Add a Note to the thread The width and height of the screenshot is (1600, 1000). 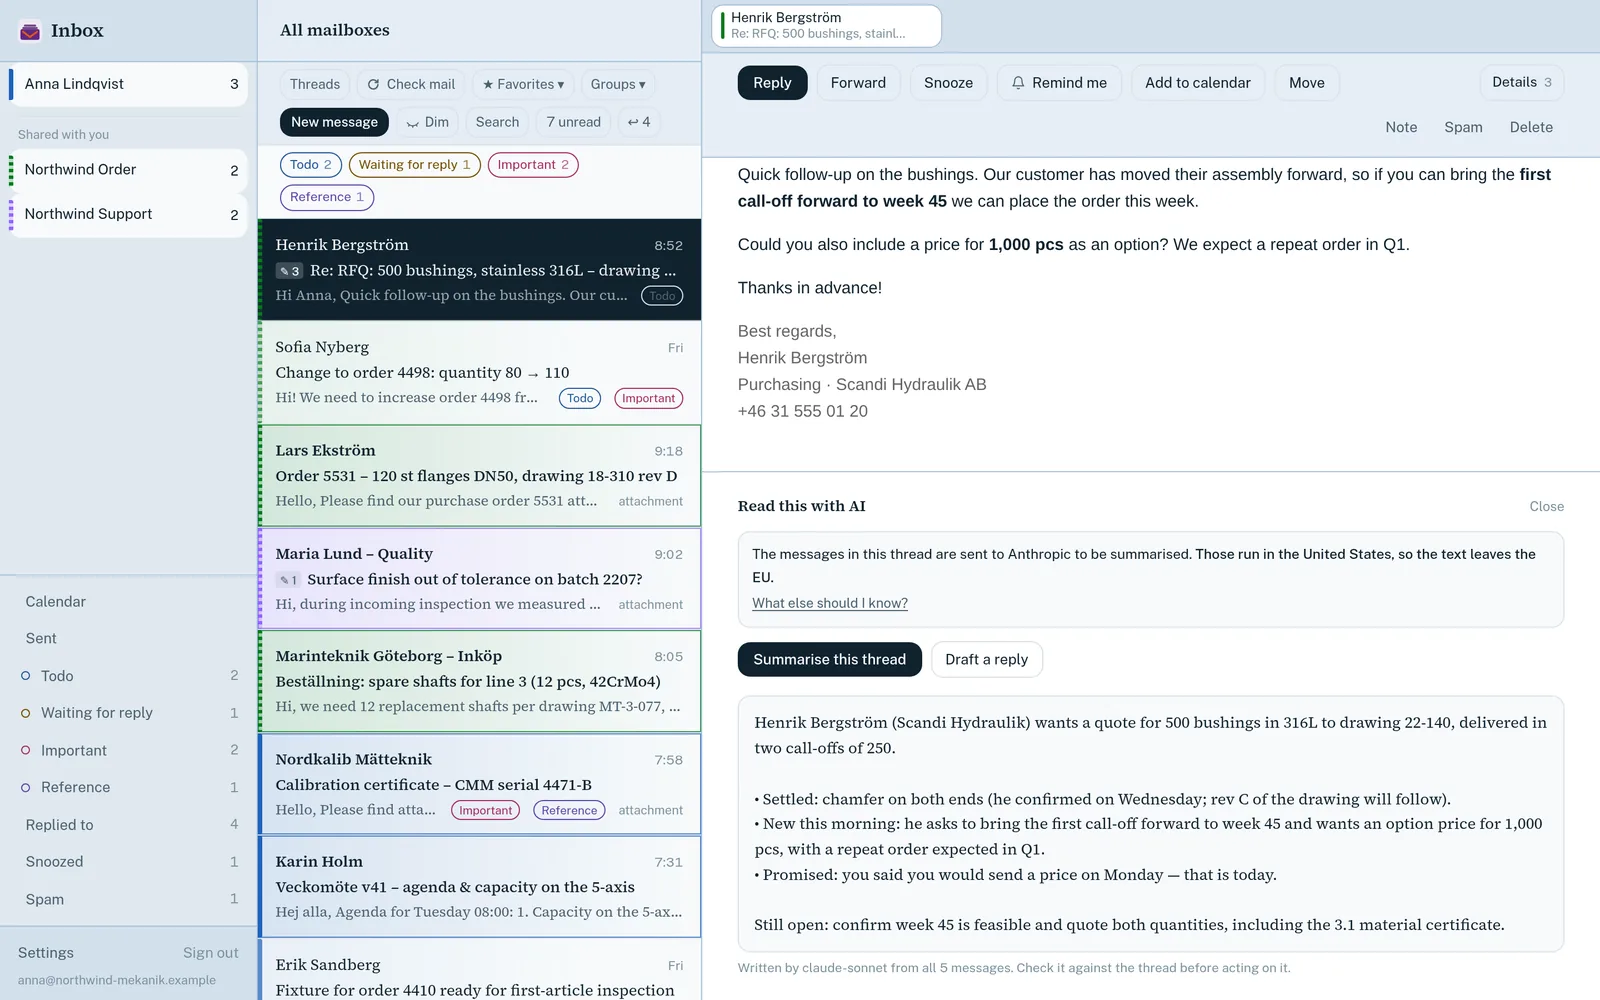1401,128
